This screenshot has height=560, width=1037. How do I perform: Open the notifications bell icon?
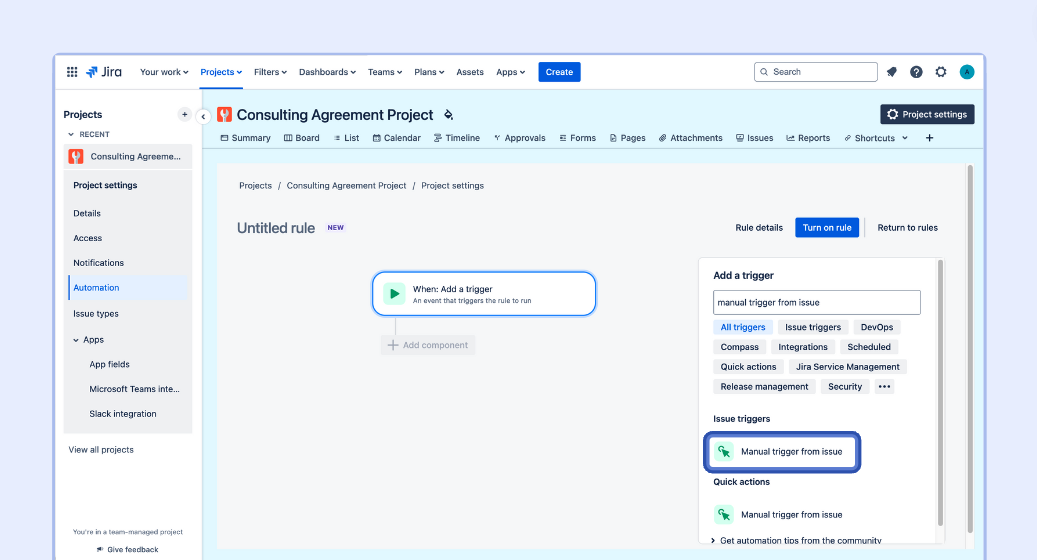891,72
